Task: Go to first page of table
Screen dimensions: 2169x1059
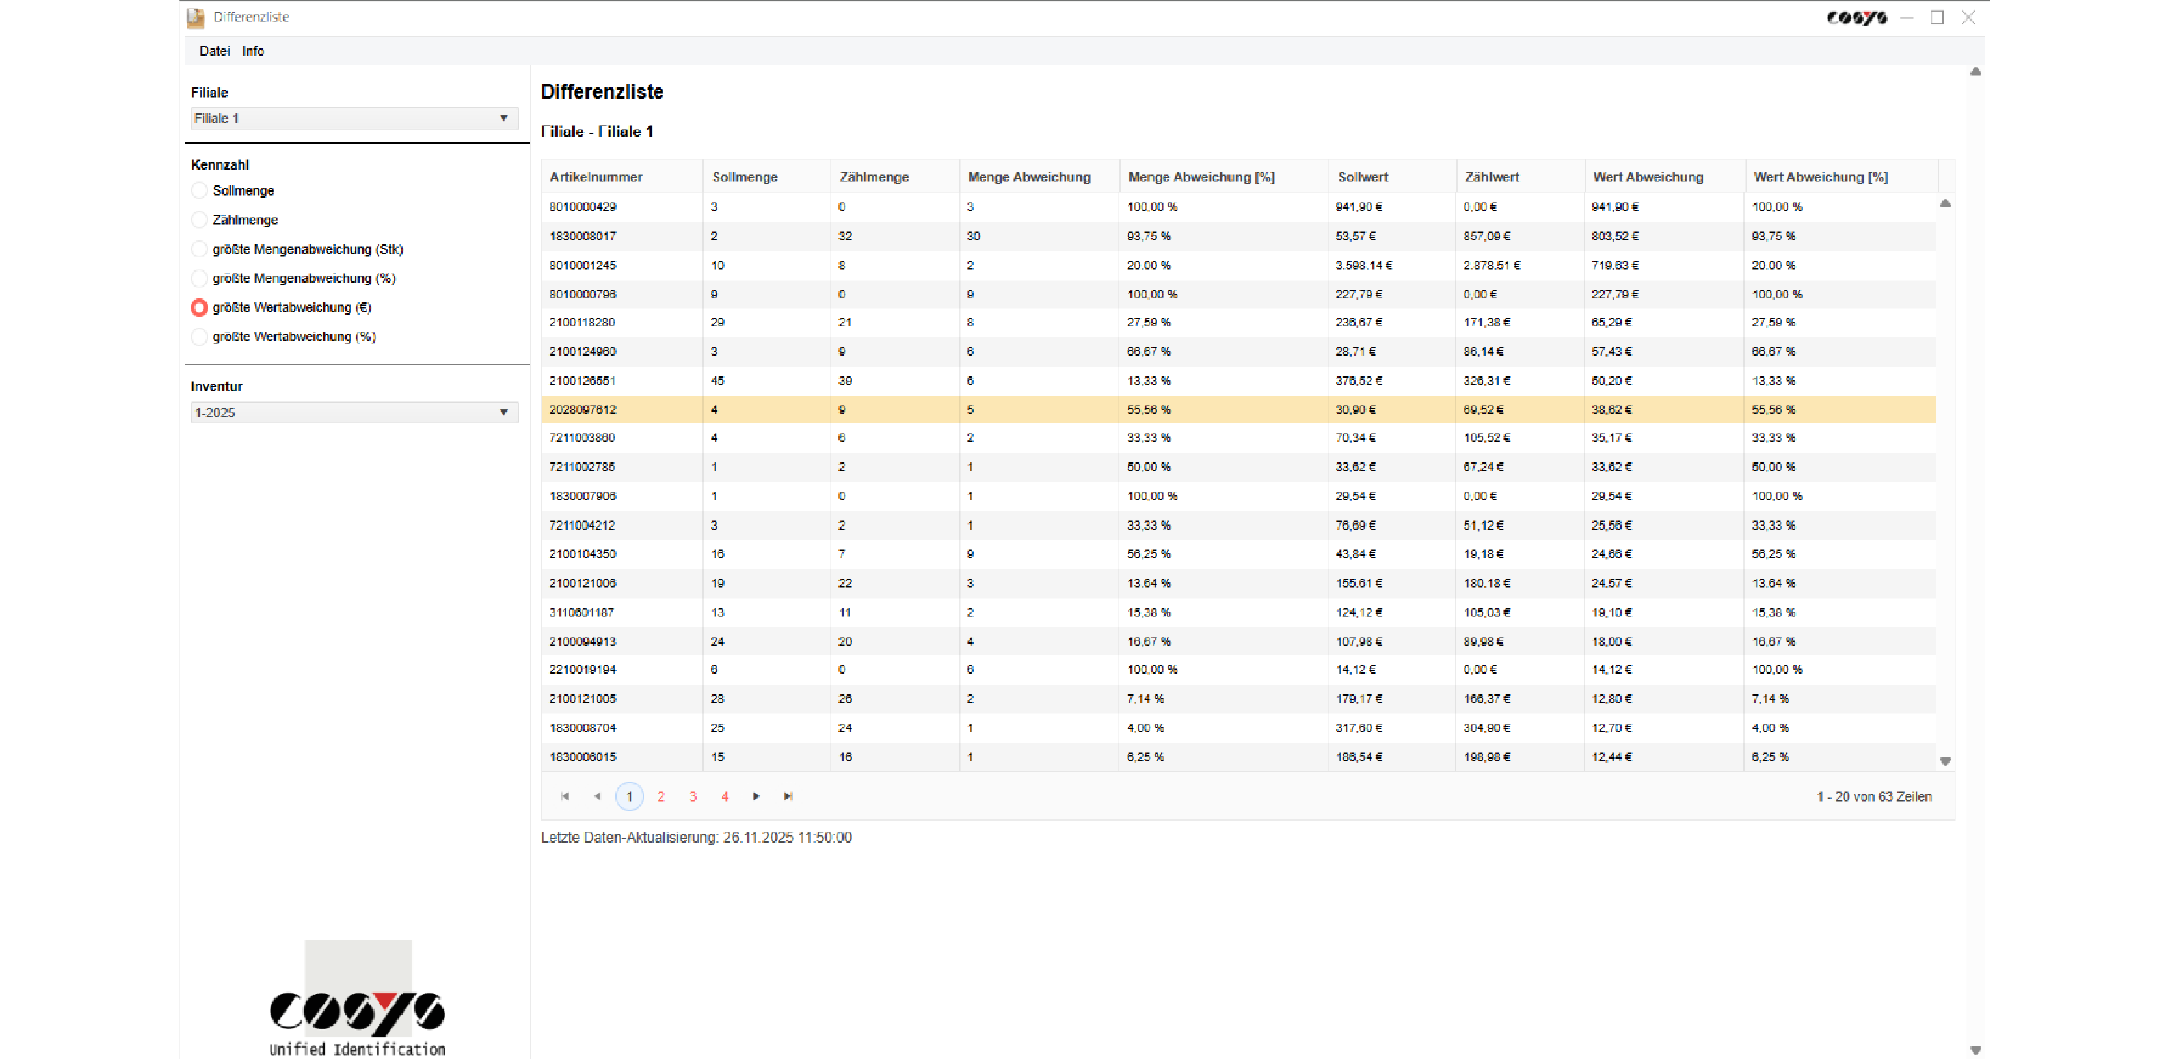Action: (565, 797)
